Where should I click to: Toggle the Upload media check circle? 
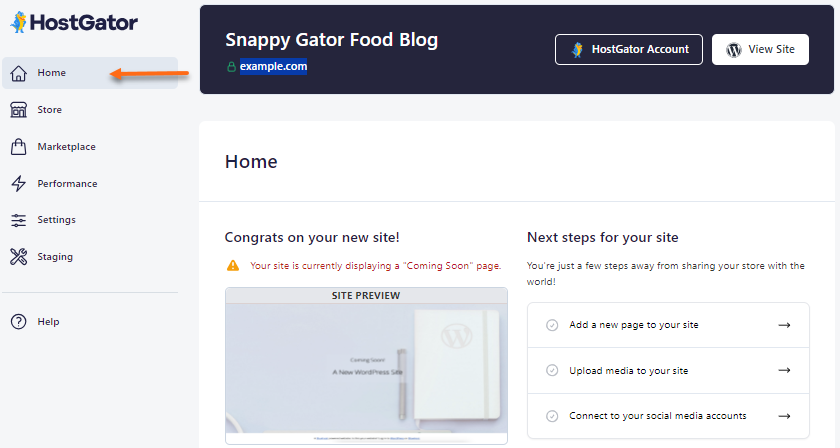[x=552, y=370]
